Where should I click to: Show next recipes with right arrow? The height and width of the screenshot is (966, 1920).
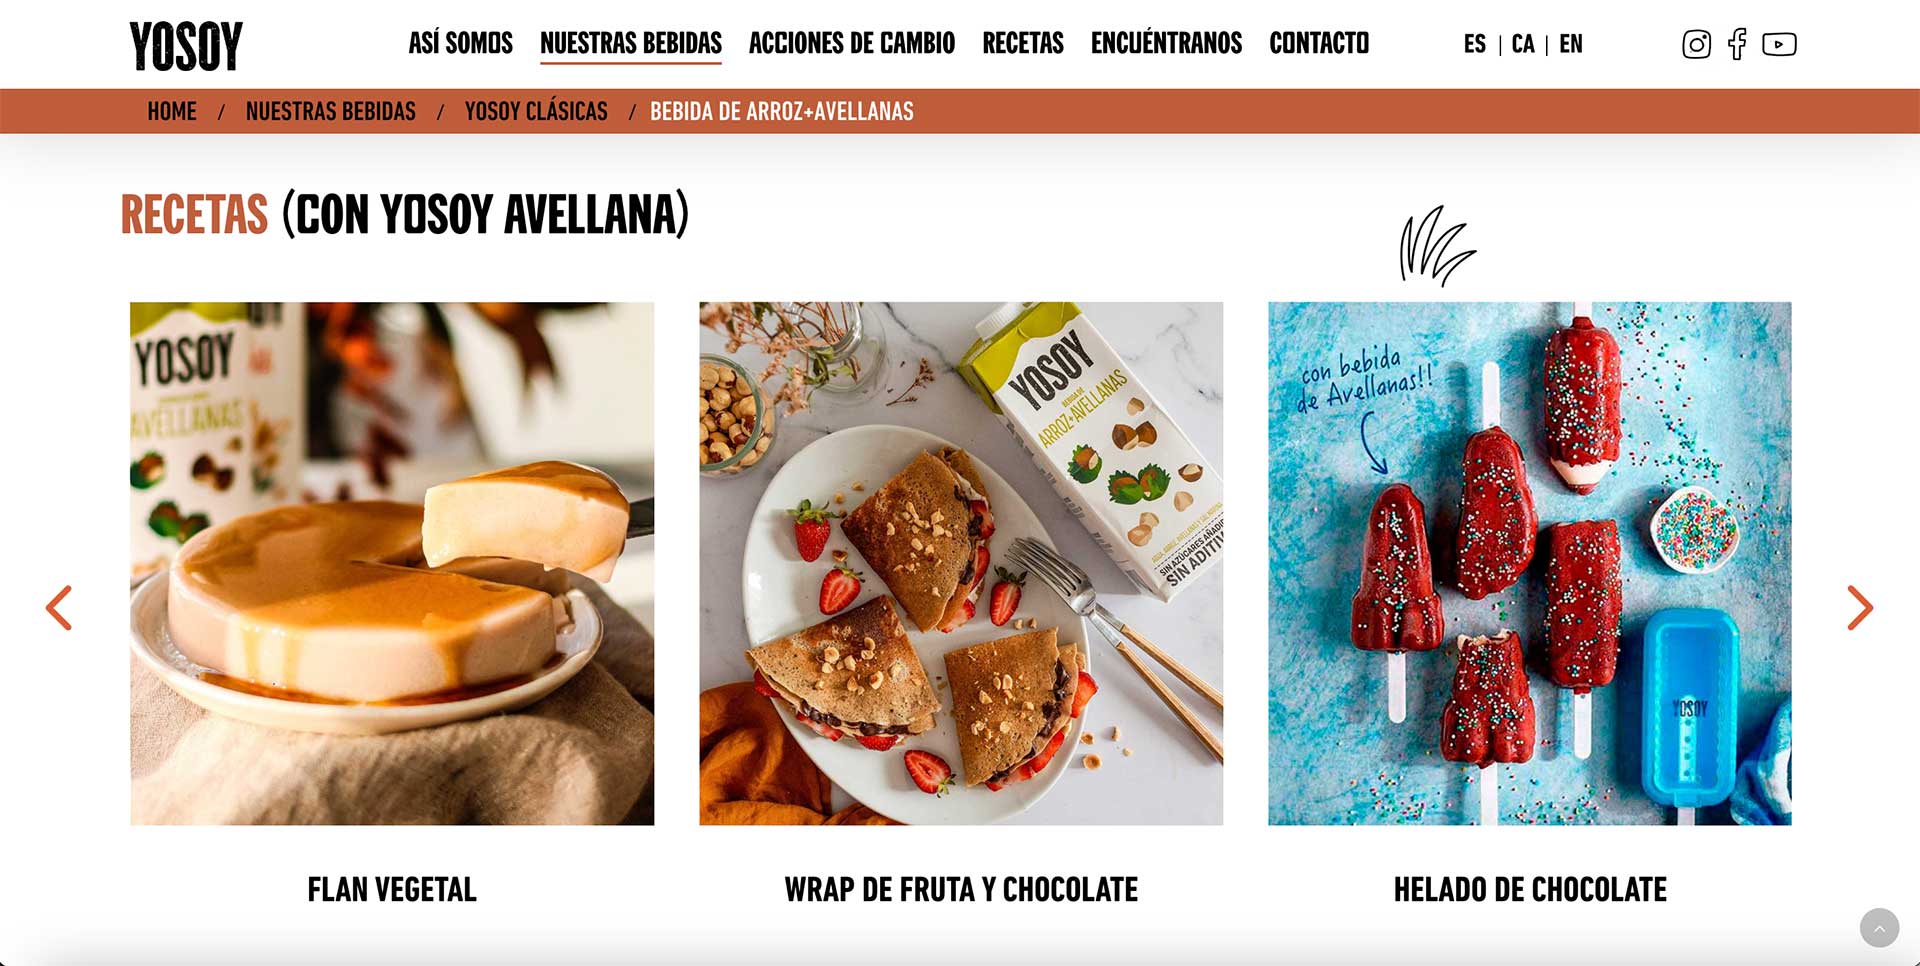tap(1859, 608)
